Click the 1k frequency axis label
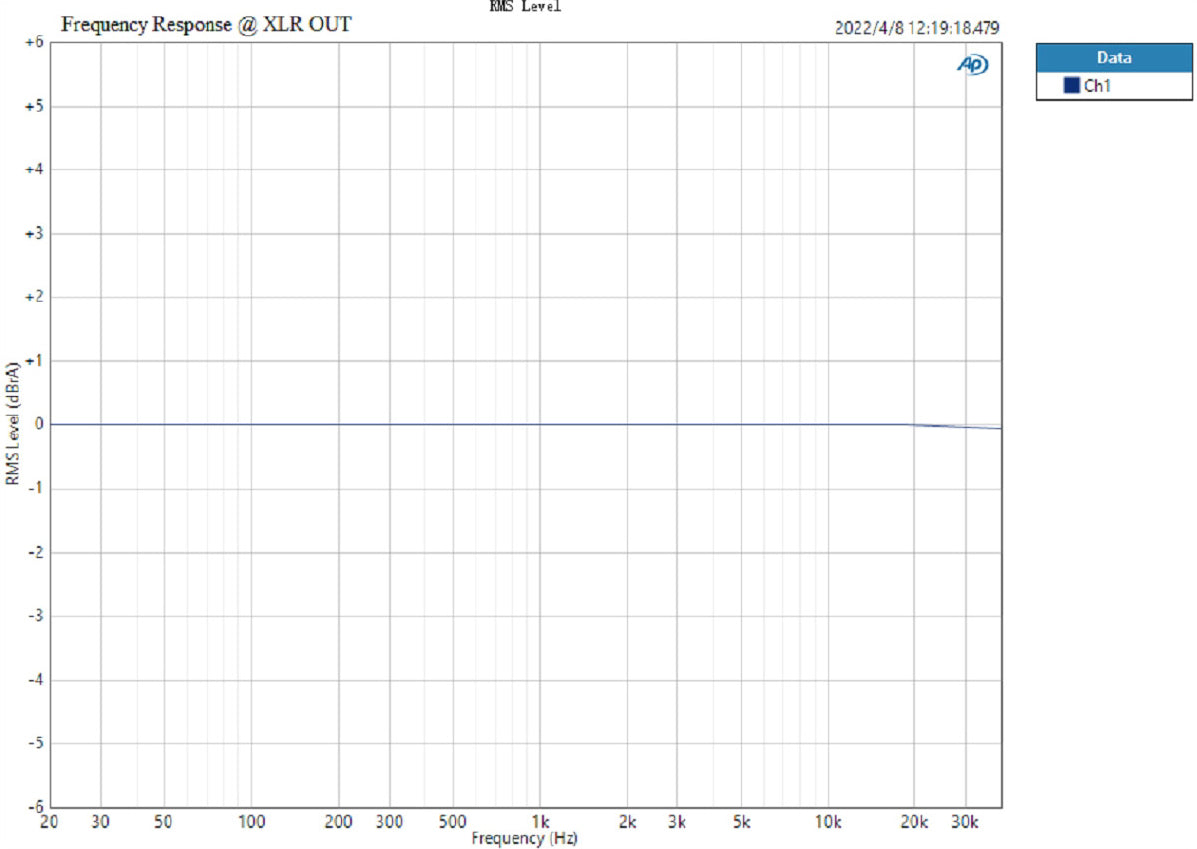The image size is (1197, 849). pos(540,822)
